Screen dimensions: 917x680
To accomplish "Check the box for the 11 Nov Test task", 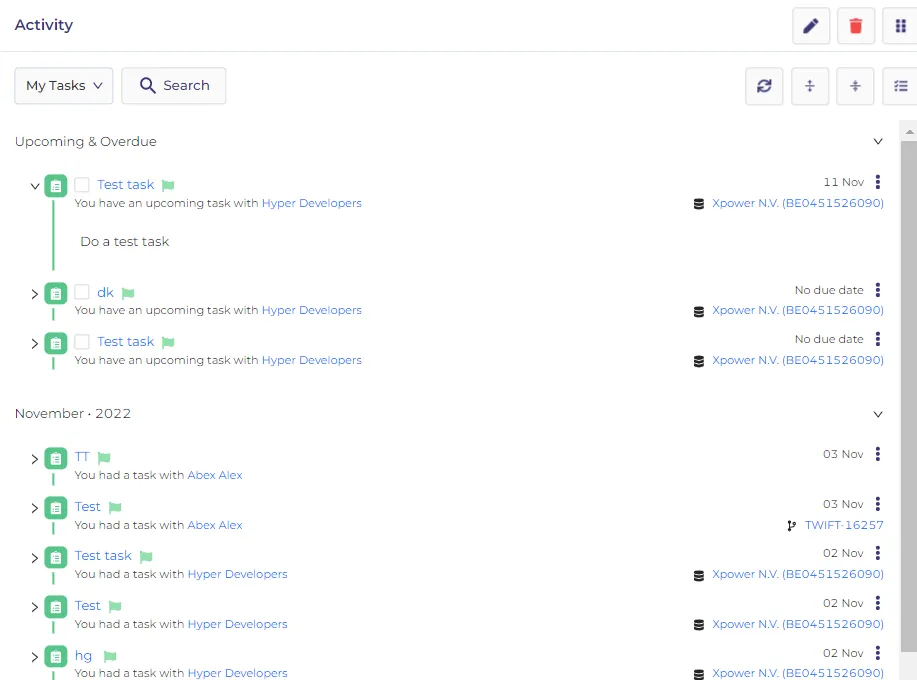I will coord(82,185).
